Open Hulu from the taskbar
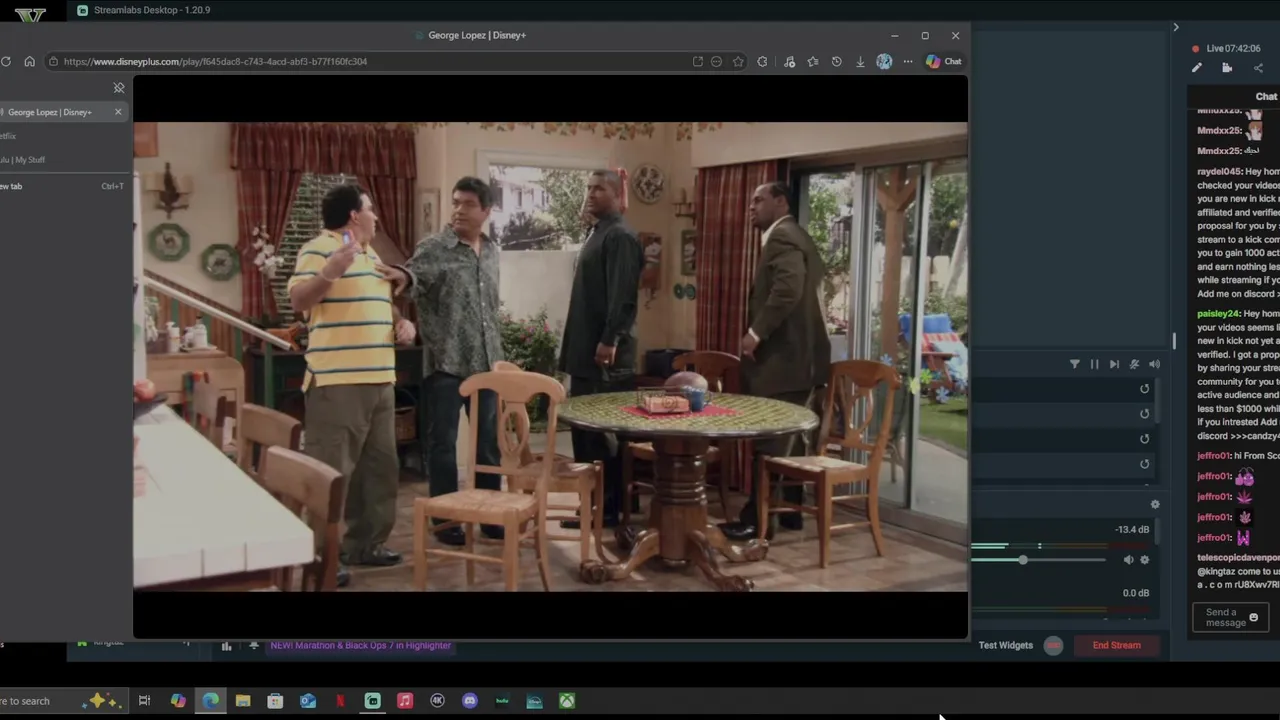The width and height of the screenshot is (1280, 720). 502,701
